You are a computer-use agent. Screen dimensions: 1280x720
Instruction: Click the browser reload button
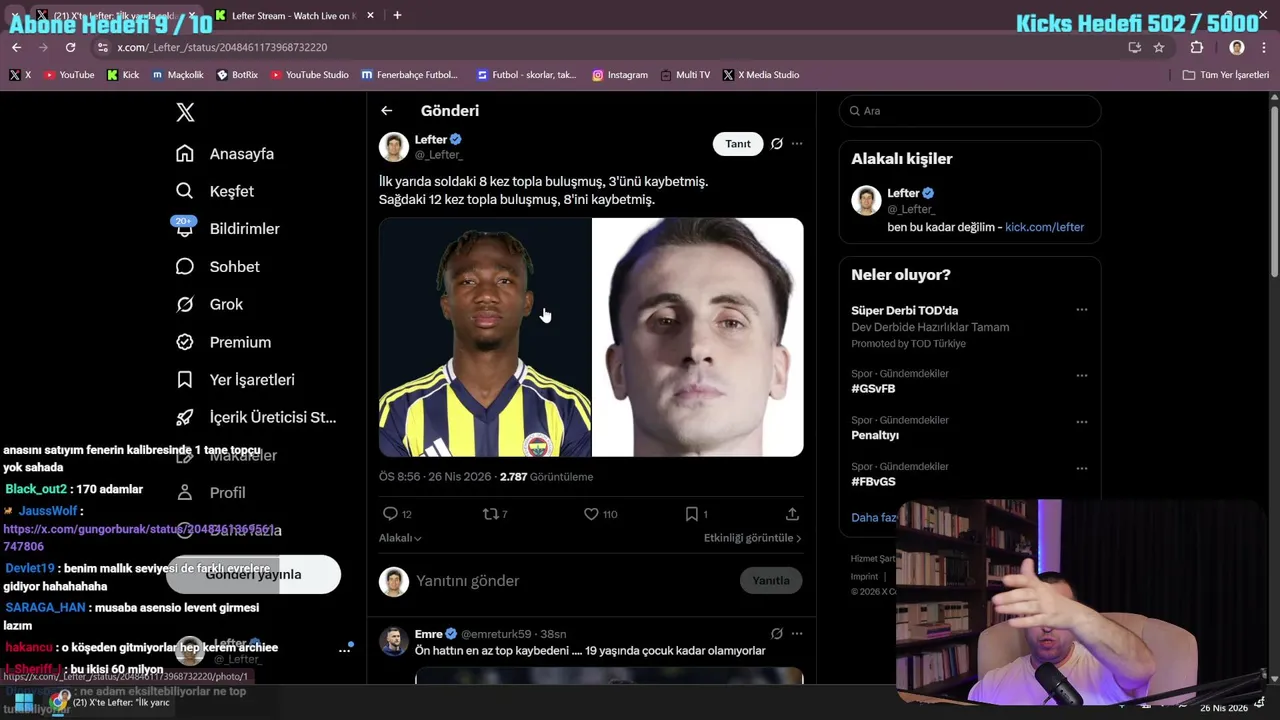pyautogui.click(x=70, y=47)
